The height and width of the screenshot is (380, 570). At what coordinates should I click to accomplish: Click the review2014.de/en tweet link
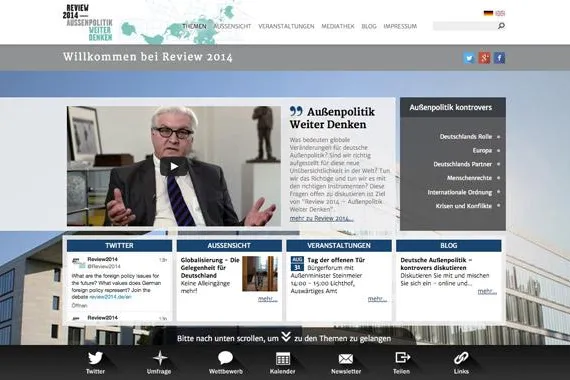coord(111,297)
